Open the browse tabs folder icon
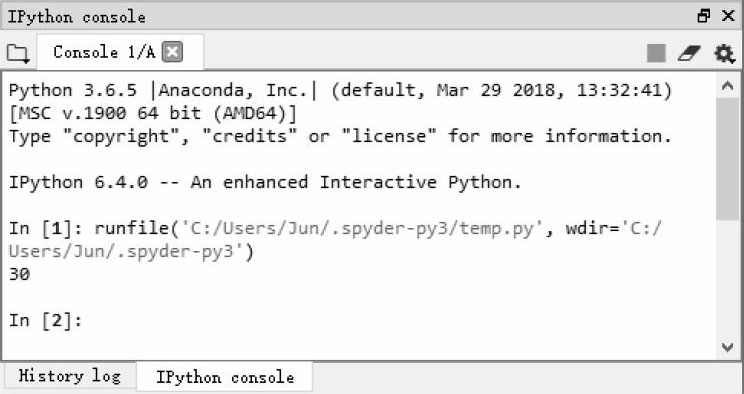This screenshot has height=394, width=744. [18, 53]
